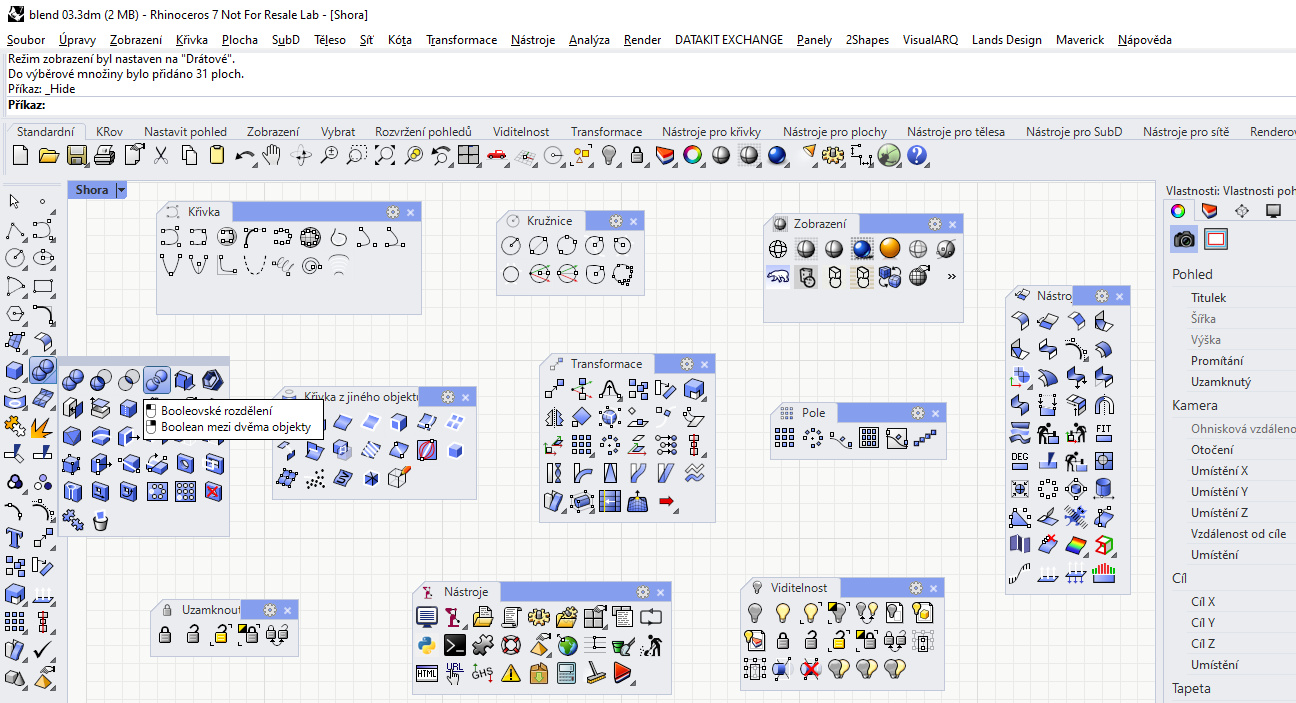
Task: Open the Křivka menu
Action: pyautogui.click(x=191, y=40)
